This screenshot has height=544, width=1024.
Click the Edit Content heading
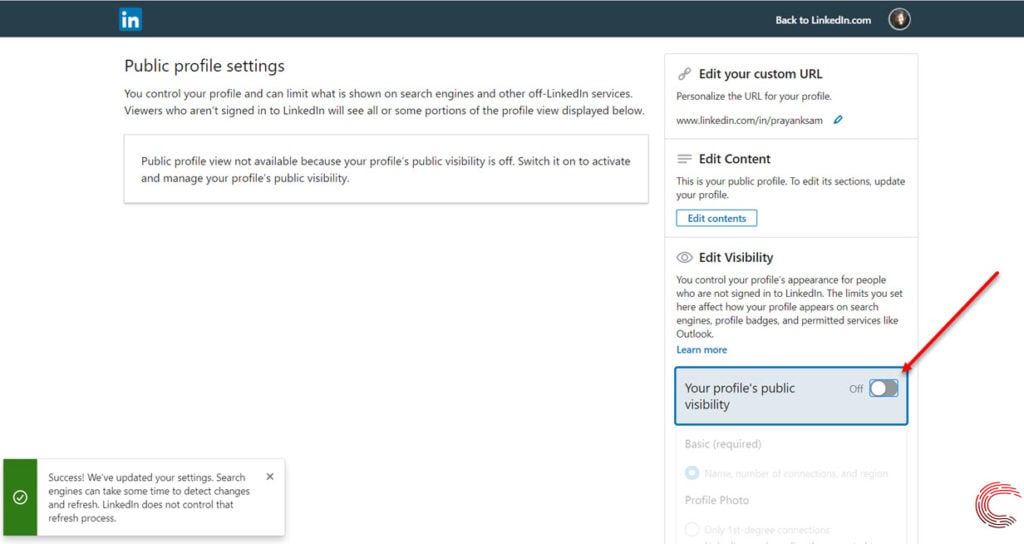pos(734,159)
